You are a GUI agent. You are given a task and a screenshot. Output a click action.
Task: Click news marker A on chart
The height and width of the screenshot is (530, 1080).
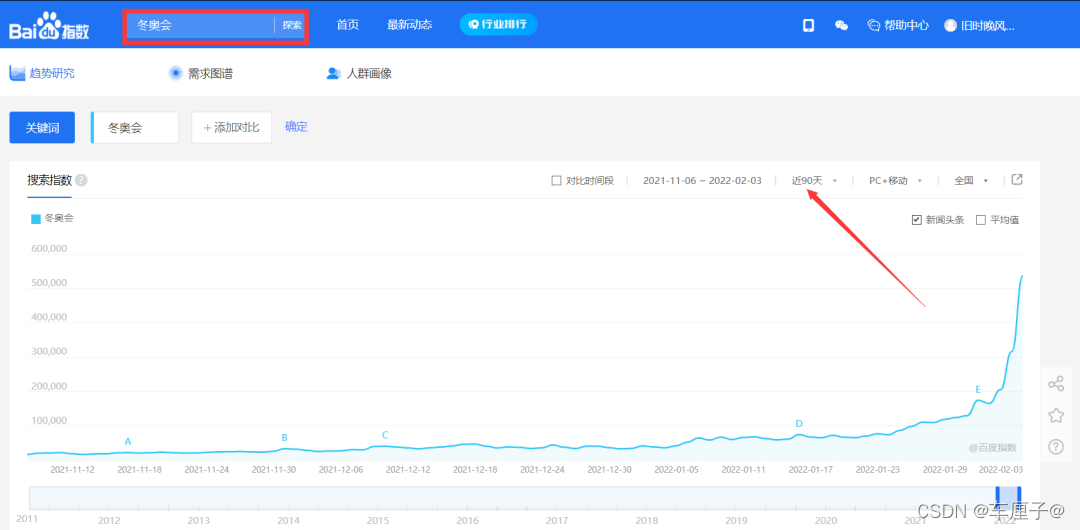(x=127, y=441)
